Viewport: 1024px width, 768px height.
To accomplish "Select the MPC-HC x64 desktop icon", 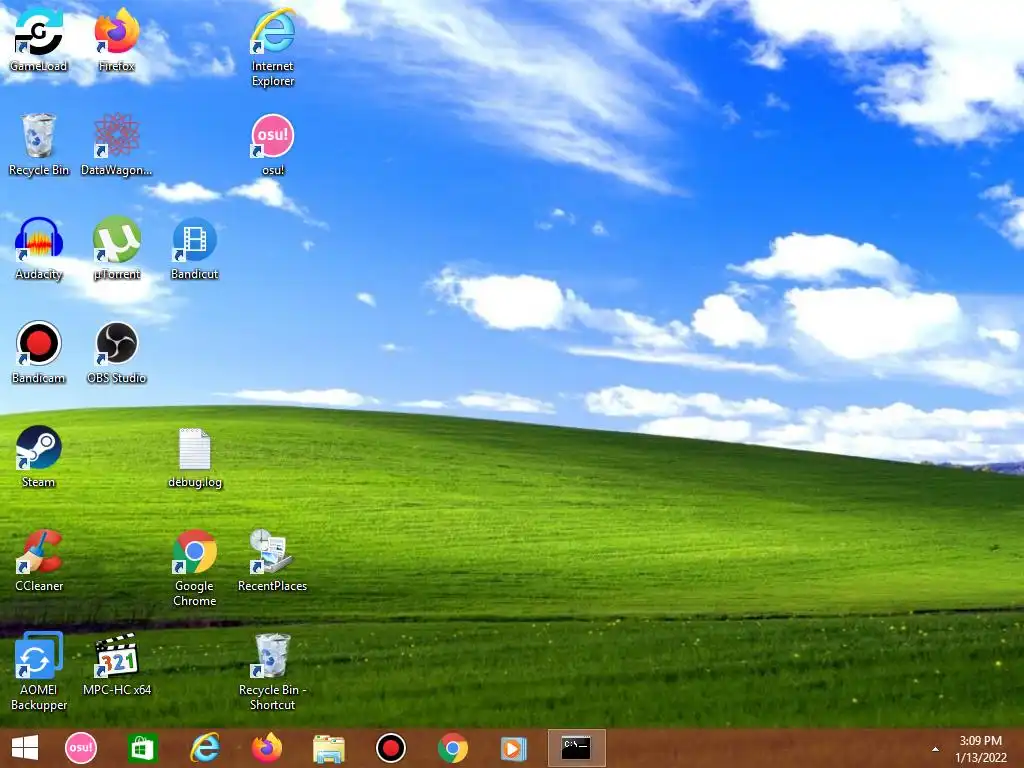I will tap(116, 664).
